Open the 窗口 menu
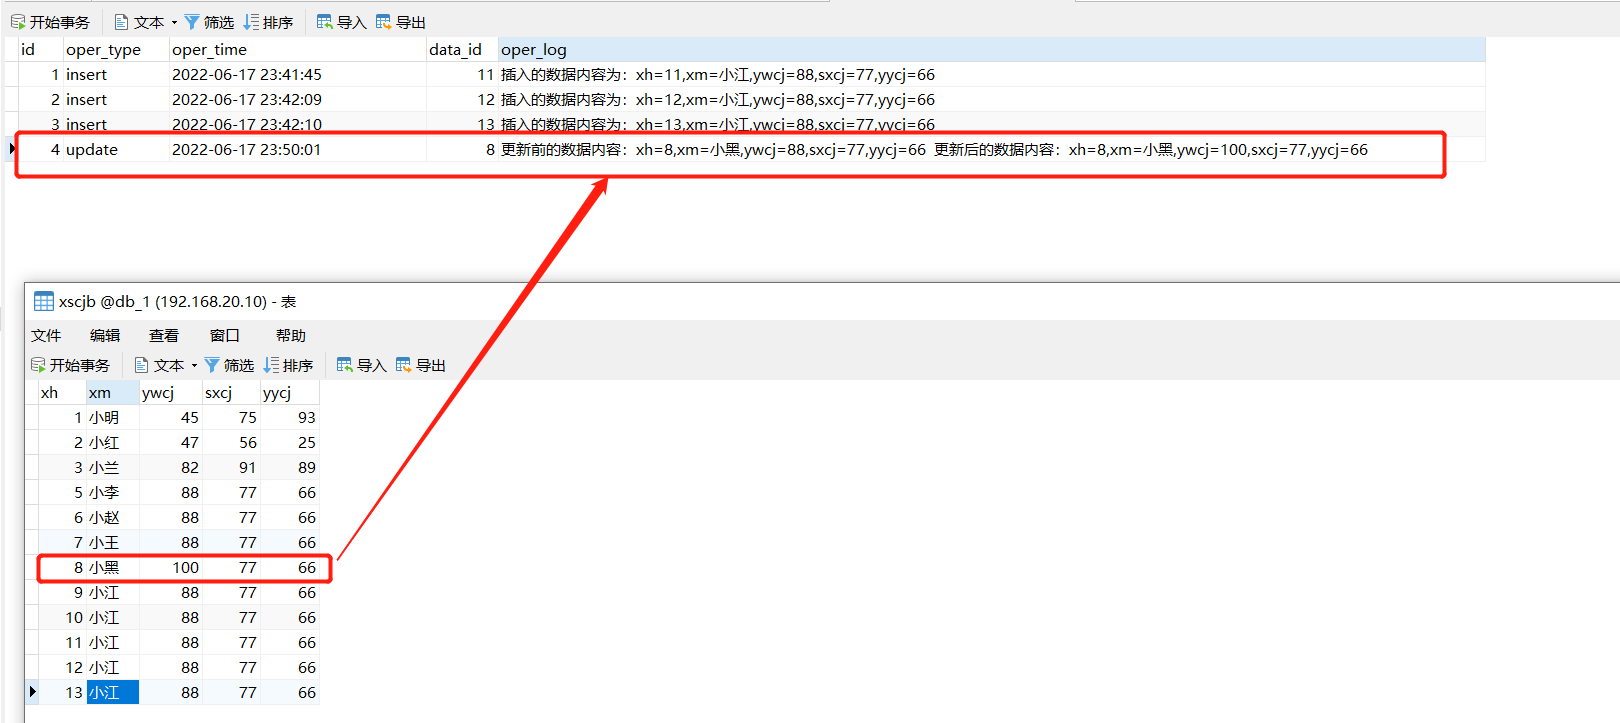The height and width of the screenshot is (723, 1620). (225, 336)
